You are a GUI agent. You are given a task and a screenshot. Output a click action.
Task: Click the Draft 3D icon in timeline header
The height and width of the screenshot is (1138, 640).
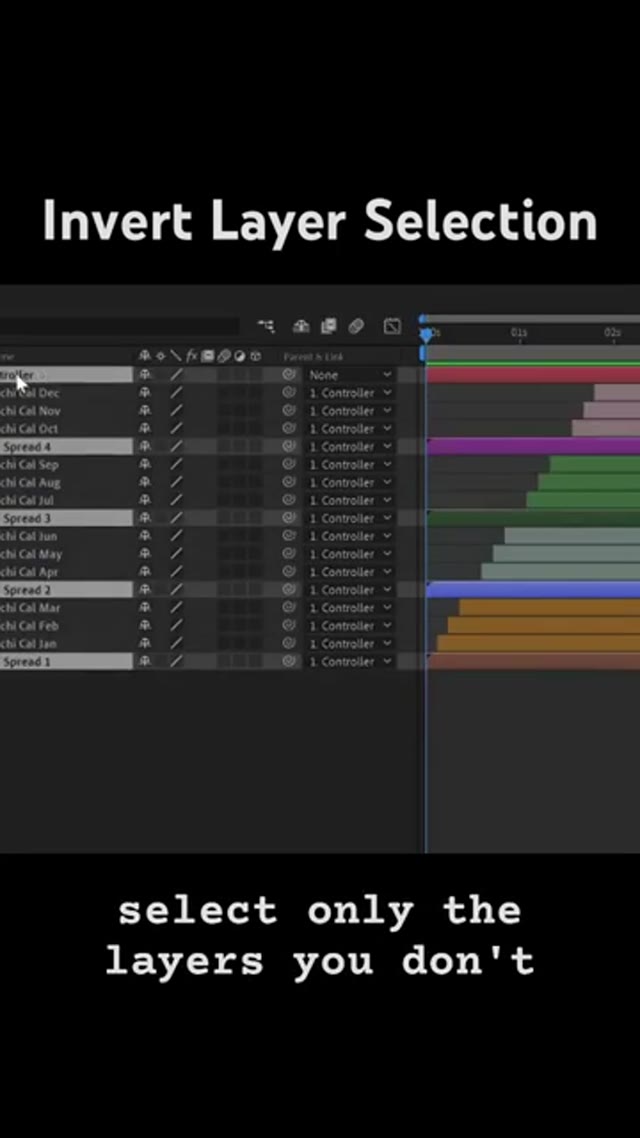(x=301, y=326)
